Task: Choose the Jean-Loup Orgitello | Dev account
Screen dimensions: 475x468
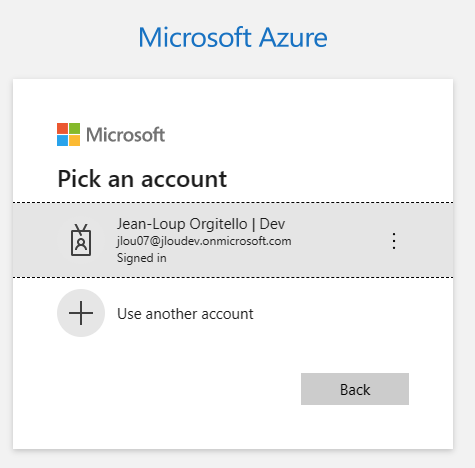Action: (x=233, y=240)
